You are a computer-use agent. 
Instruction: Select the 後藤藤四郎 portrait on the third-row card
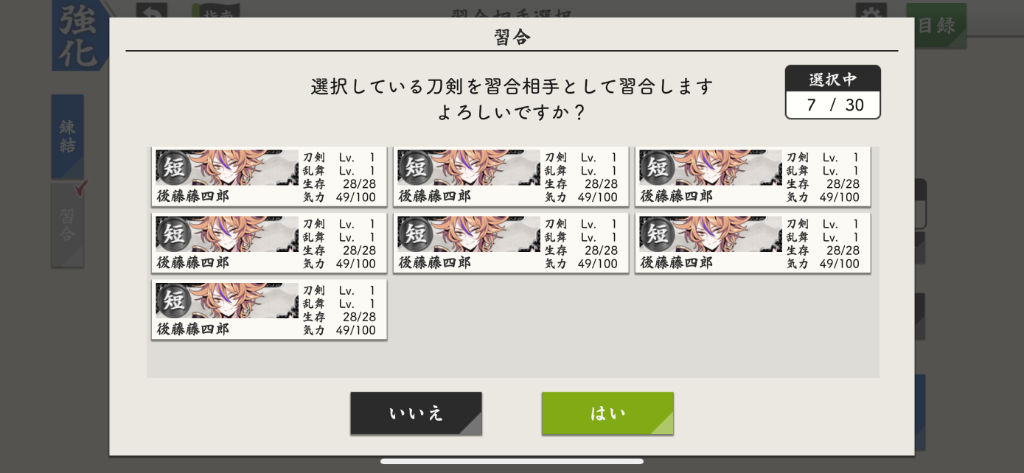[227, 301]
